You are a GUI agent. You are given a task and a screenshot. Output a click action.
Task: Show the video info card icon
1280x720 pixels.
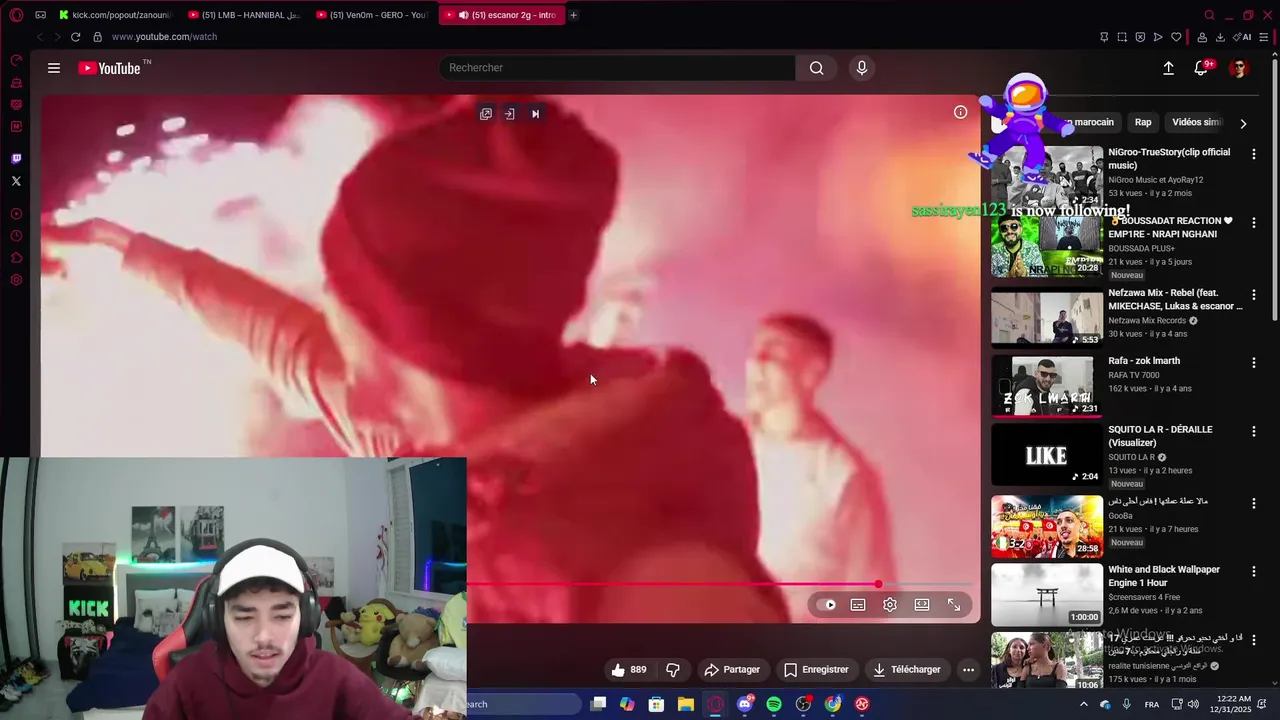click(x=960, y=112)
